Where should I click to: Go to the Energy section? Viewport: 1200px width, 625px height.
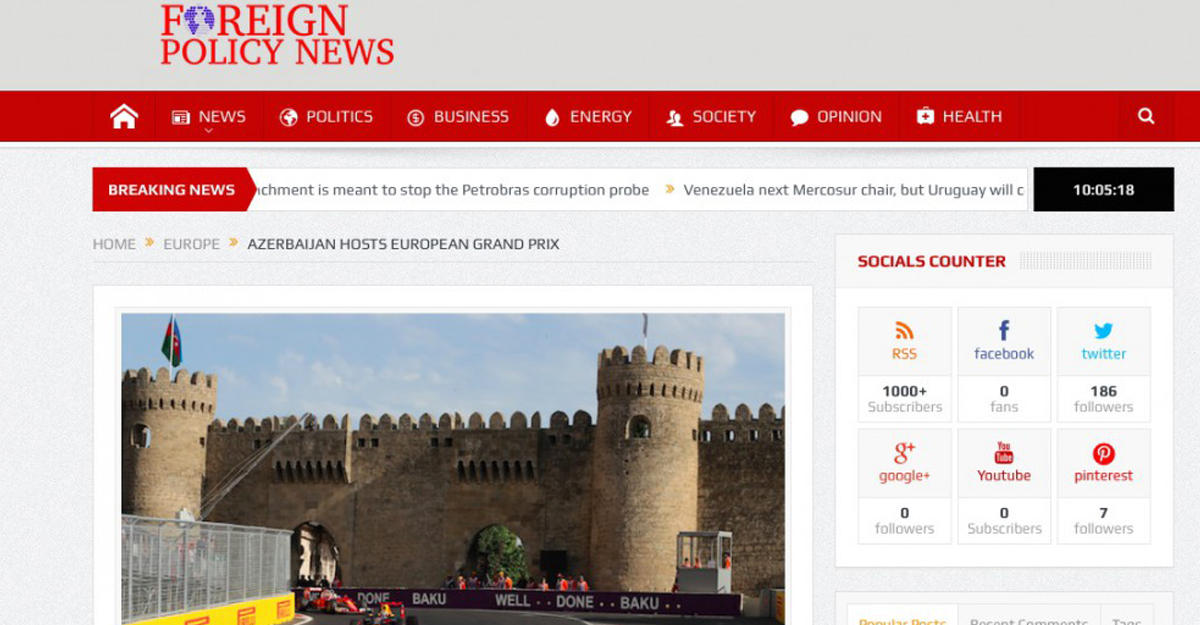[588, 117]
